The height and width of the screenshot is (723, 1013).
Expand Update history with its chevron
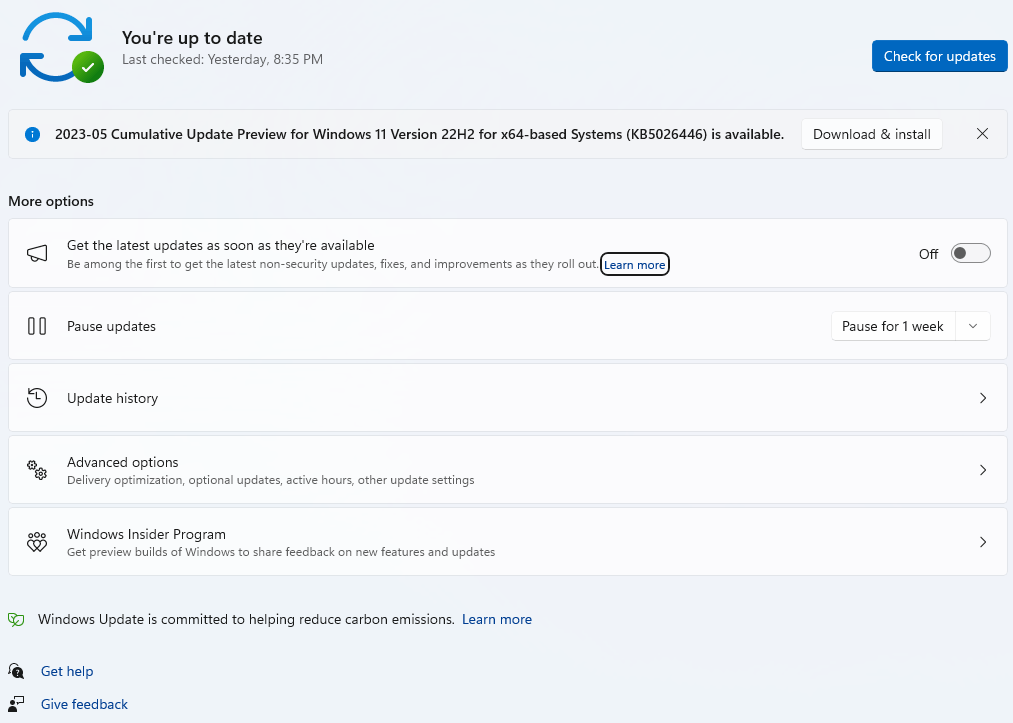pos(983,398)
